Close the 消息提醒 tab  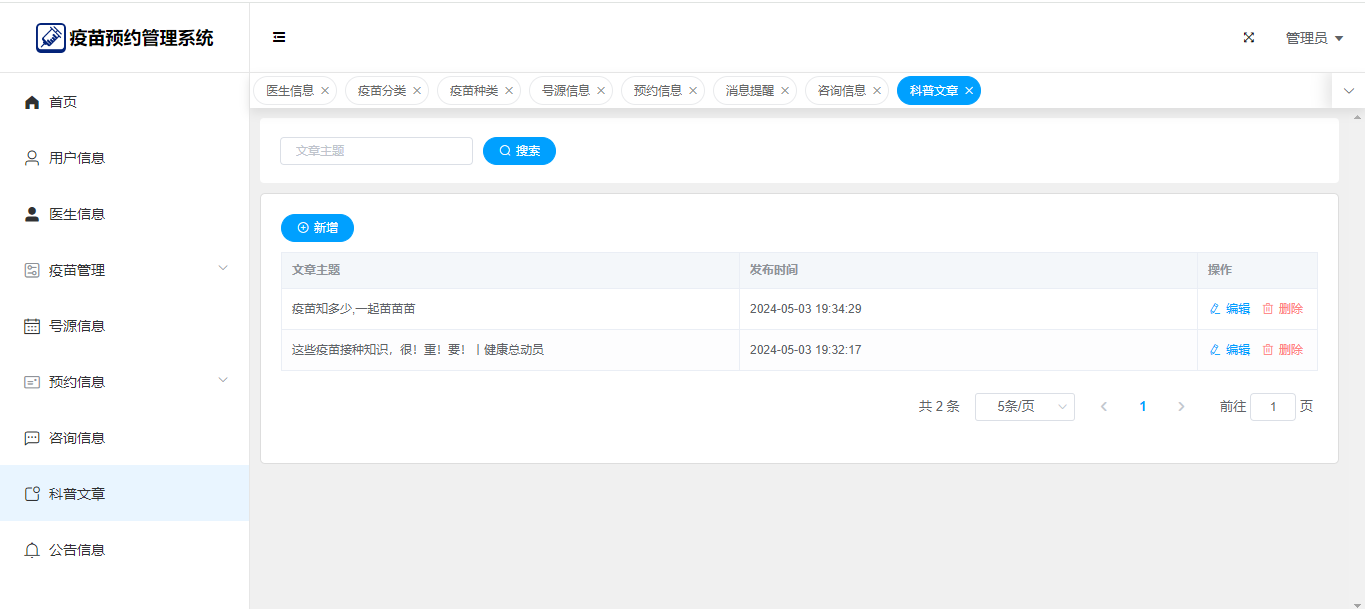(x=785, y=91)
